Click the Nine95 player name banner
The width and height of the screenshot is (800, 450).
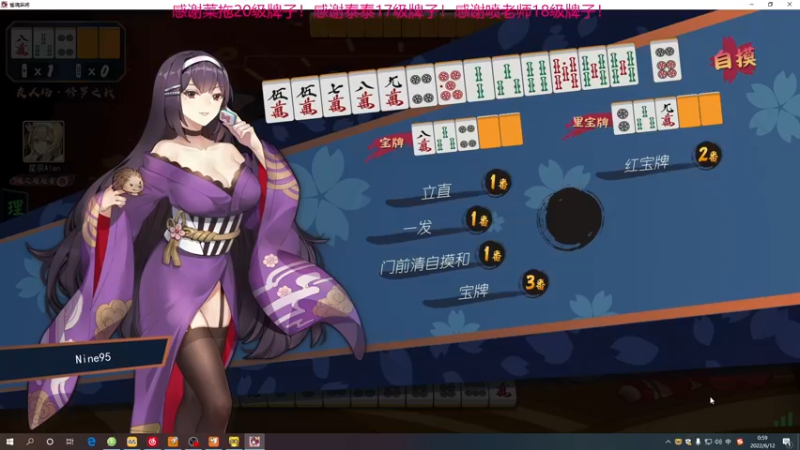86,359
